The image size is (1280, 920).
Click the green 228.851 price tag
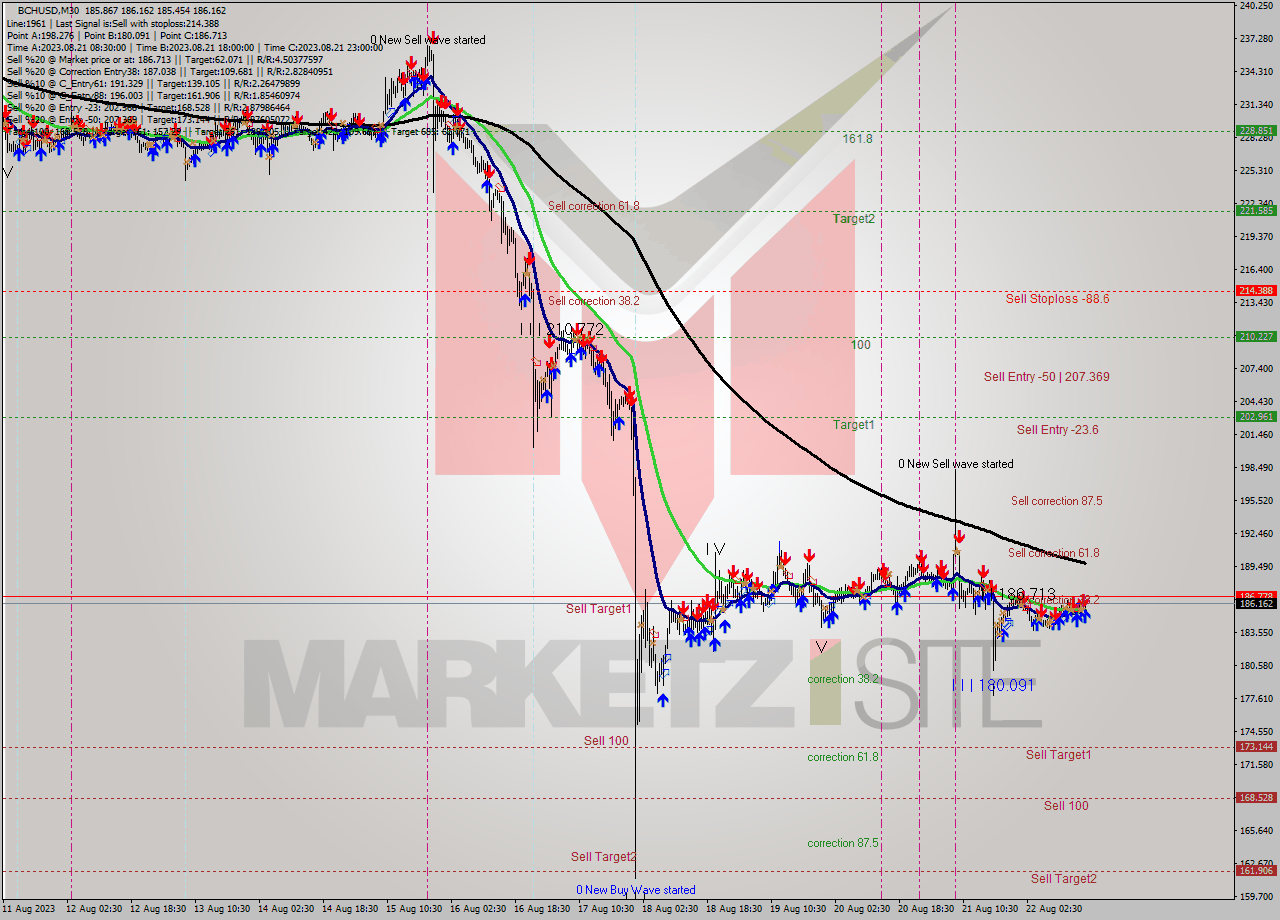(x=1256, y=130)
